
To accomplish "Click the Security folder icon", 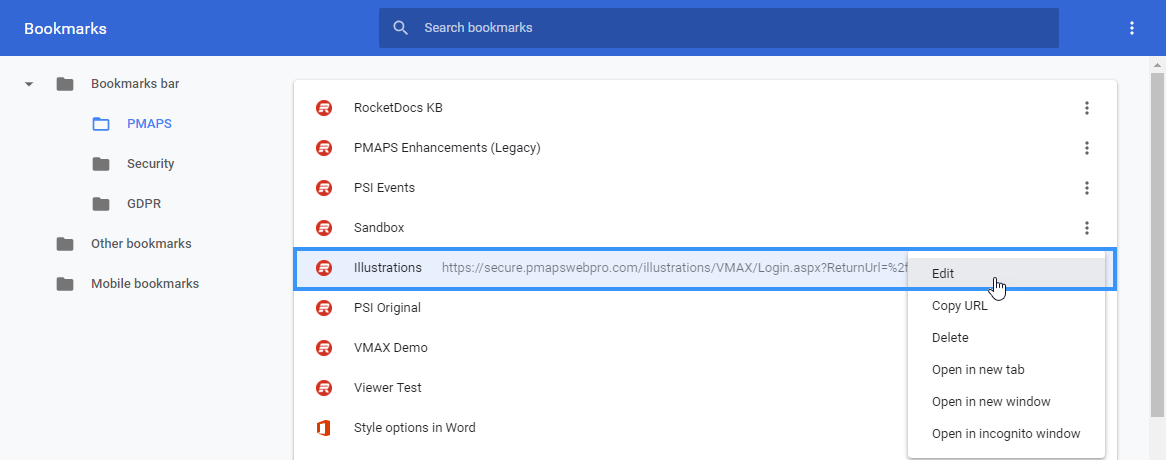I will 101,163.
